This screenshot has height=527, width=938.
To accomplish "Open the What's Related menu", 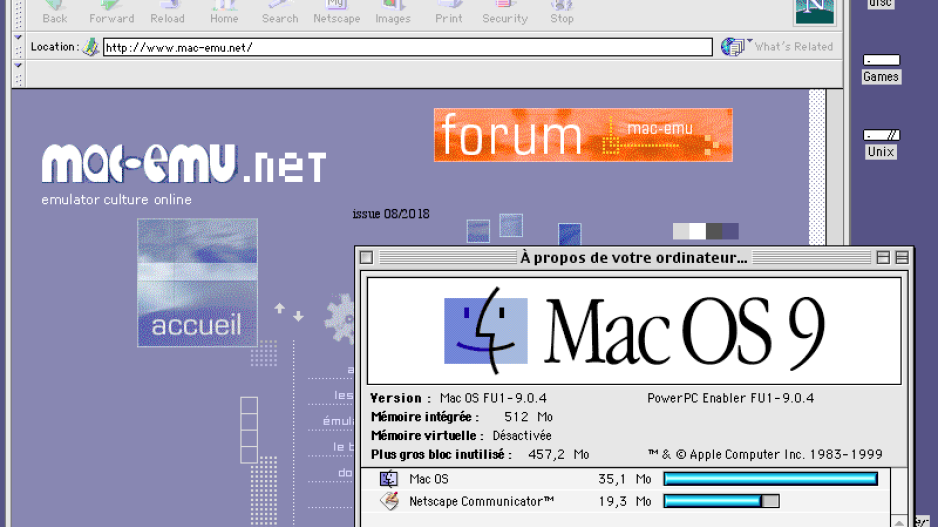I will [778, 47].
